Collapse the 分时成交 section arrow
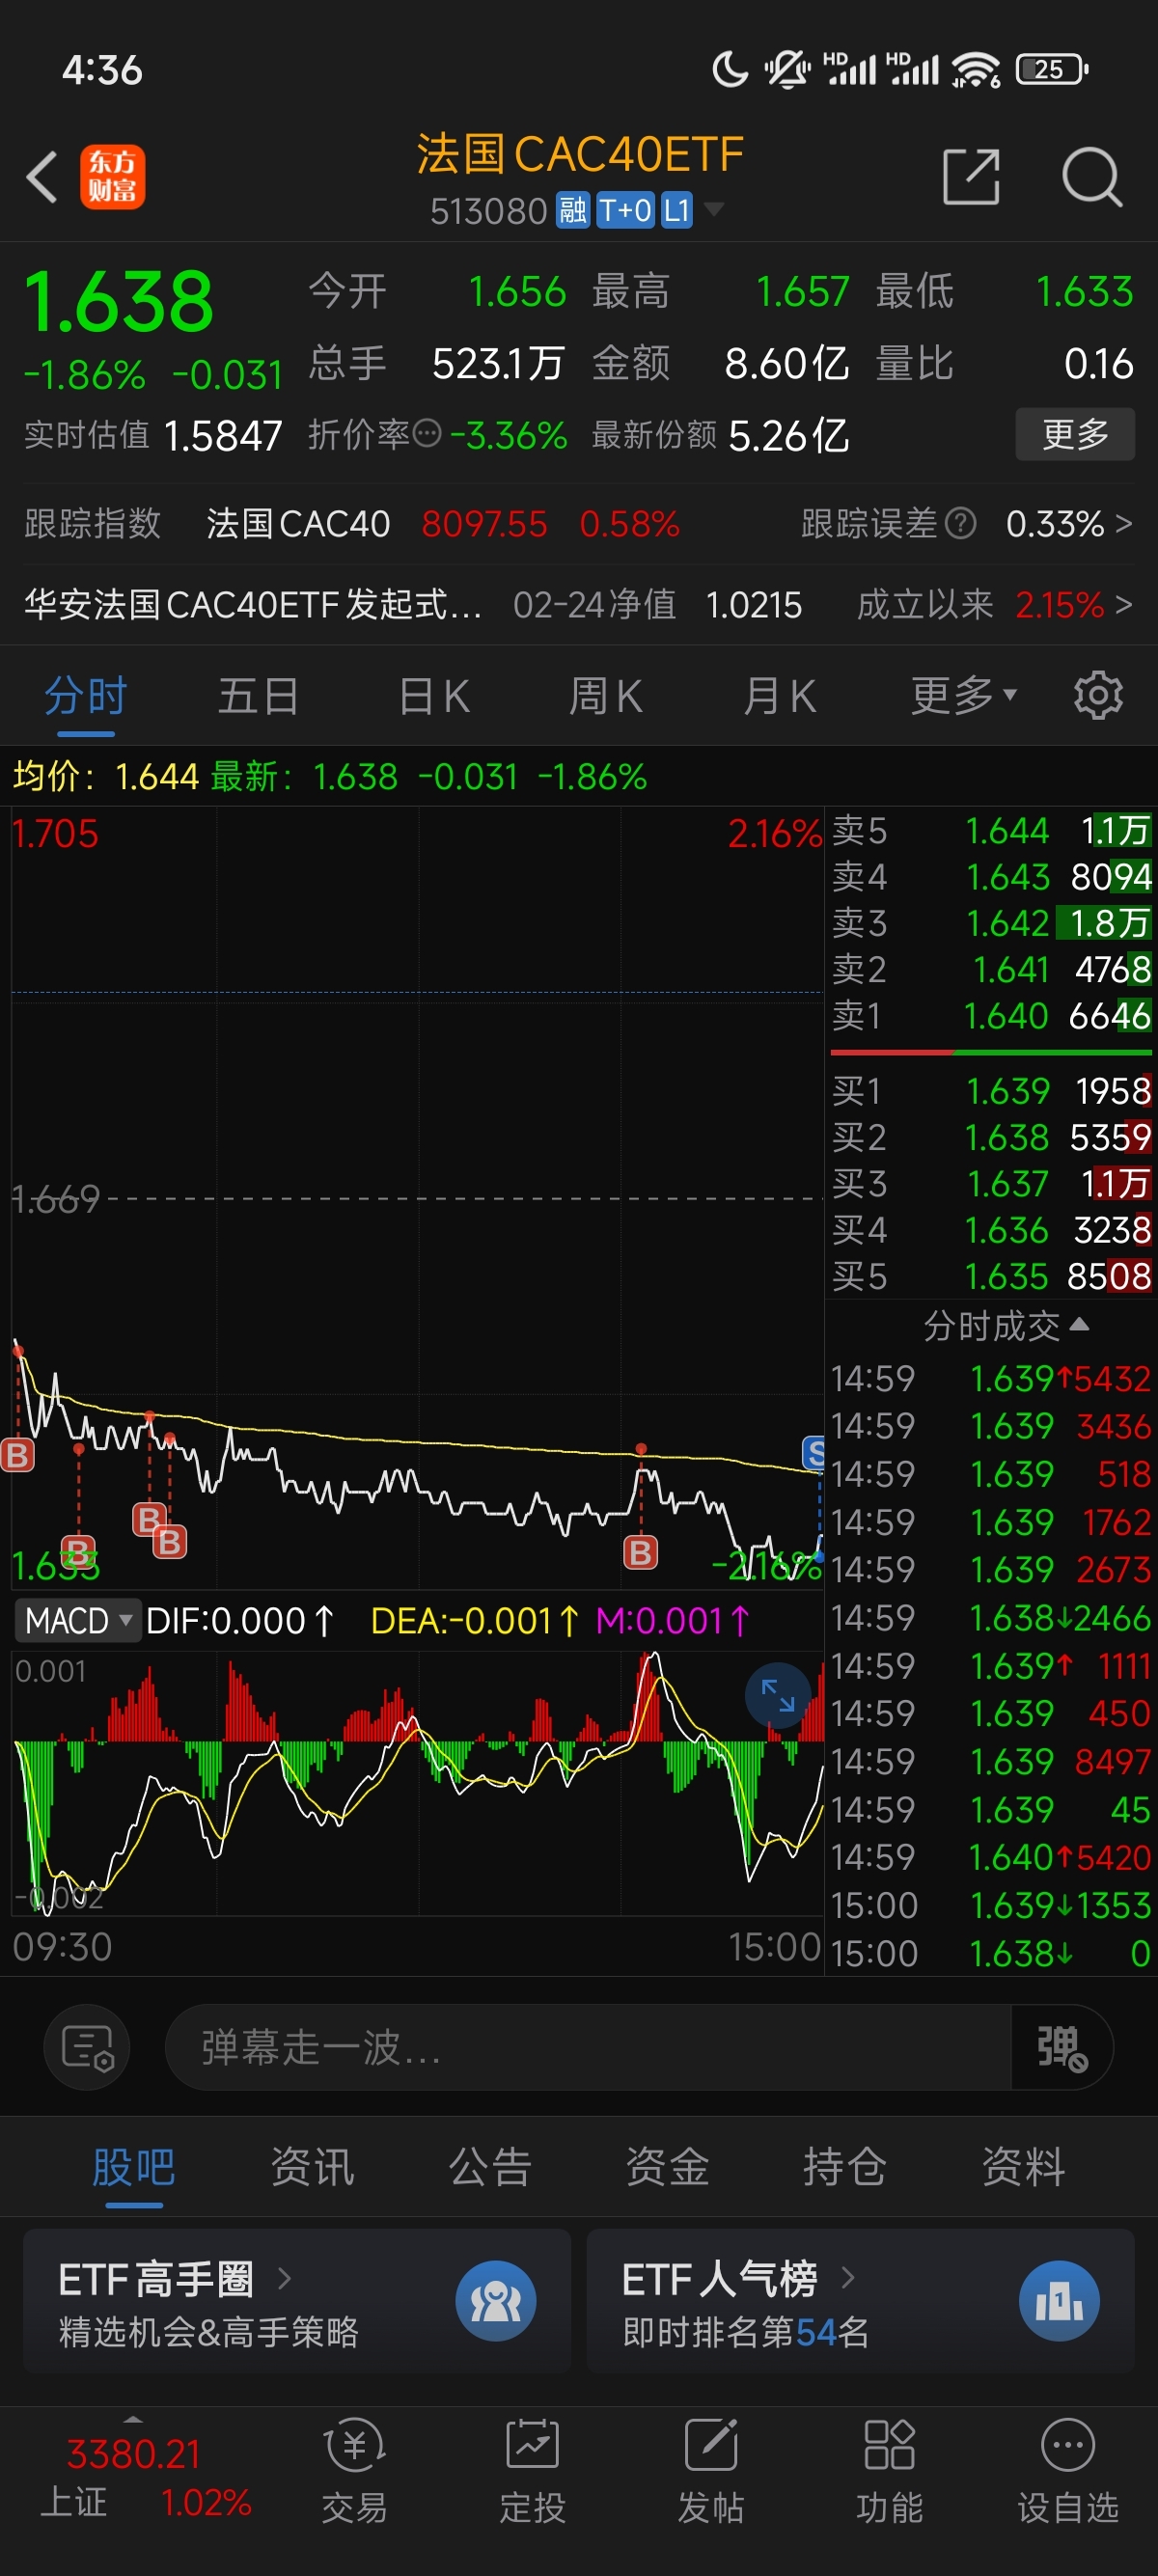This screenshot has width=1158, height=2576. point(1079,1325)
